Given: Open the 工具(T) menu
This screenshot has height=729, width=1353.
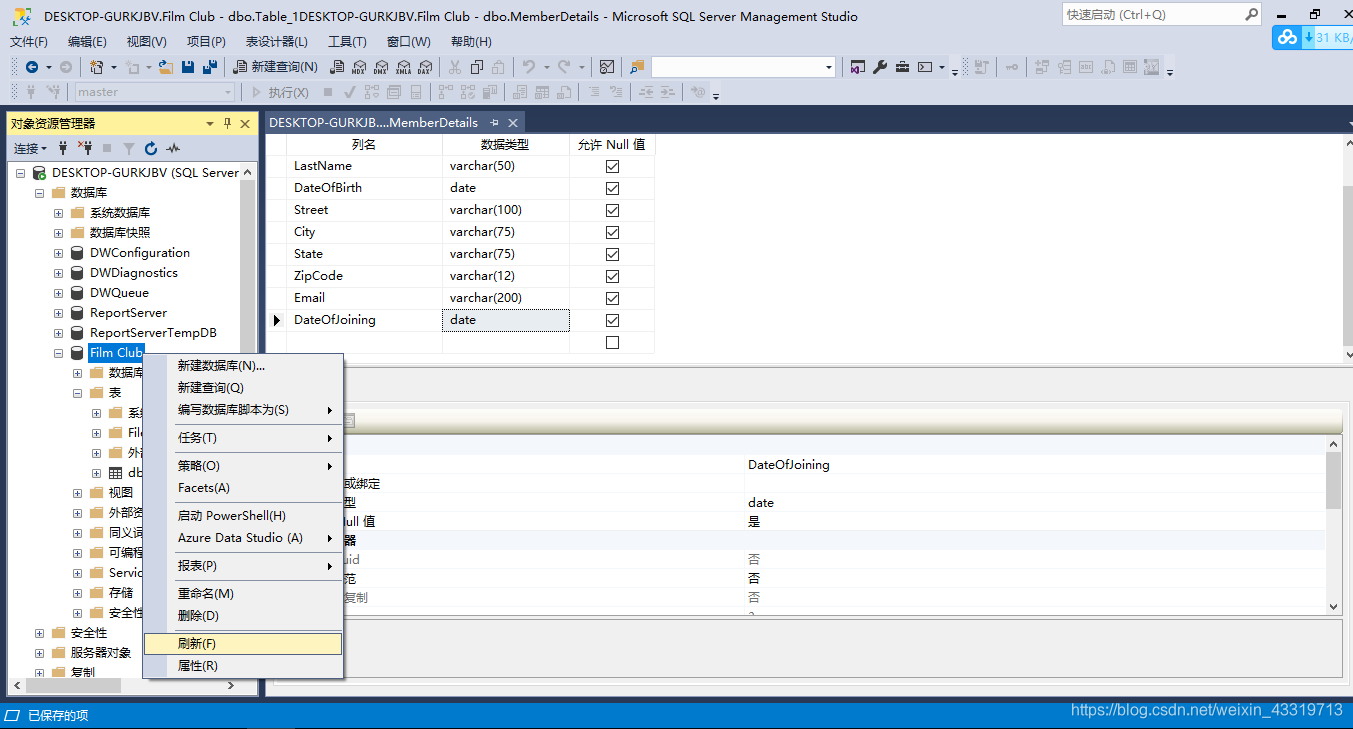Looking at the screenshot, I should [347, 41].
